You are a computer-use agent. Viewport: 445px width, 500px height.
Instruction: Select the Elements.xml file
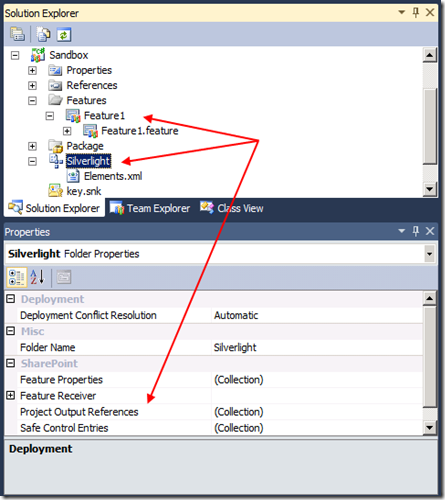113,176
